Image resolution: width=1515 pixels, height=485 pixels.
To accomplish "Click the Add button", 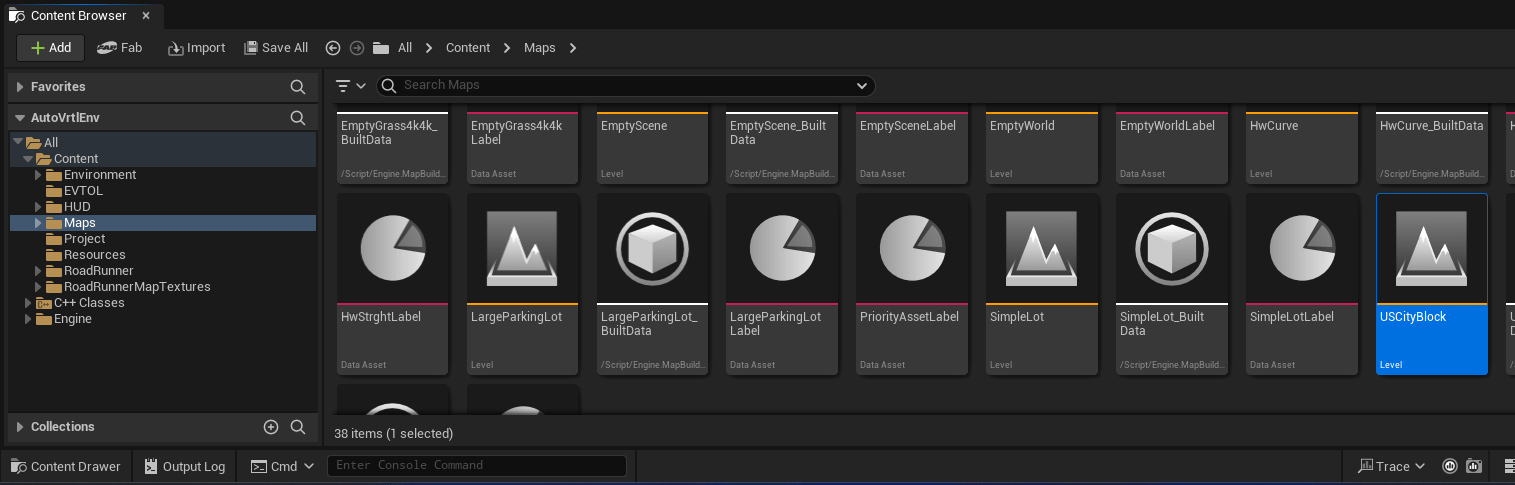I will [51, 48].
